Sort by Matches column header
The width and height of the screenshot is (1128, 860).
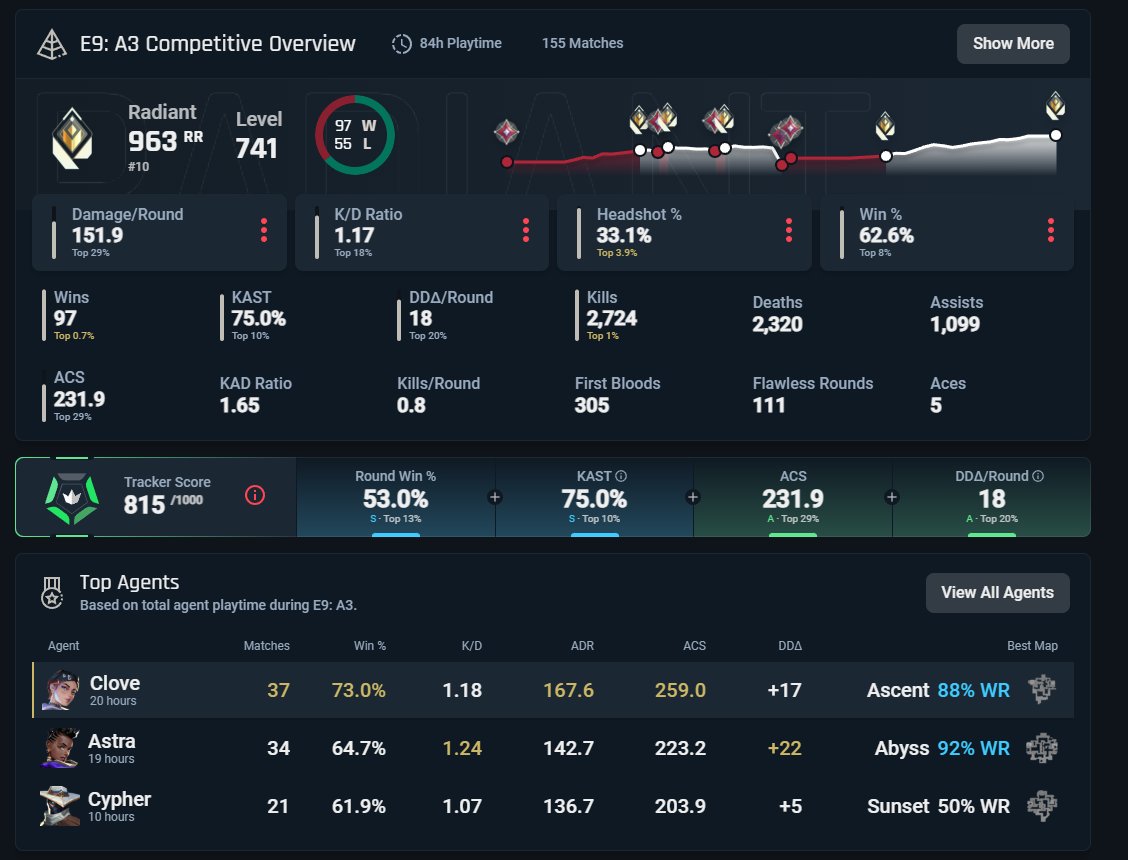coord(266,646)
